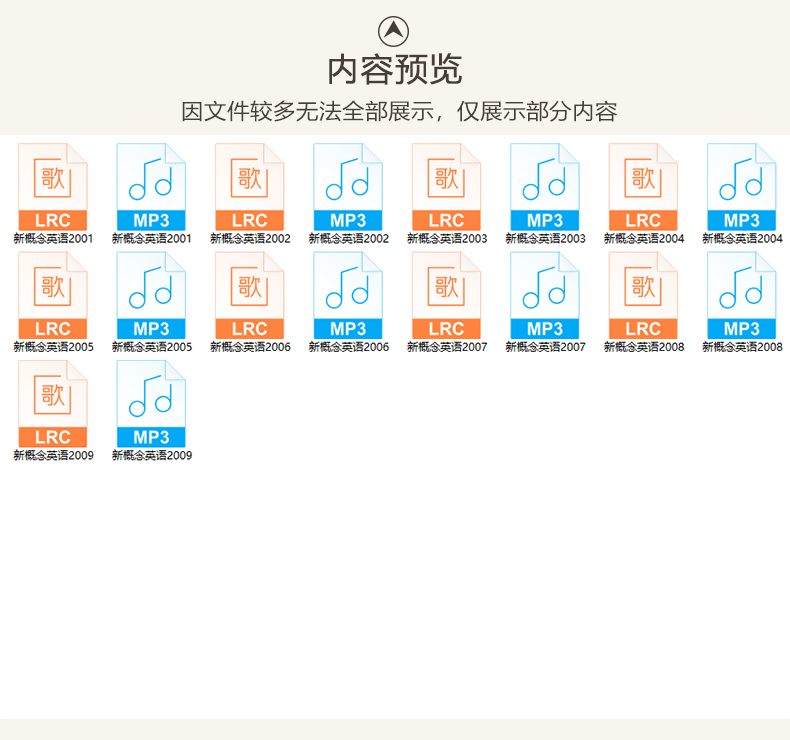Click the 内容预览 heading
The width and height of the screenshot is (790, 740).
[x=394, y=70]
